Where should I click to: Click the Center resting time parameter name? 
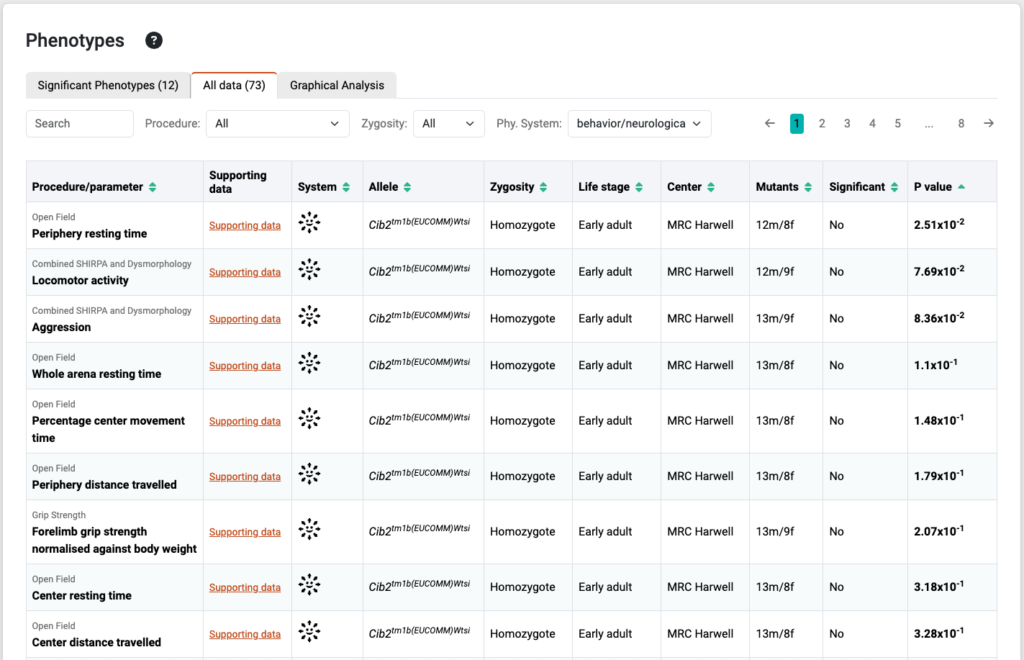coord(82,596)
